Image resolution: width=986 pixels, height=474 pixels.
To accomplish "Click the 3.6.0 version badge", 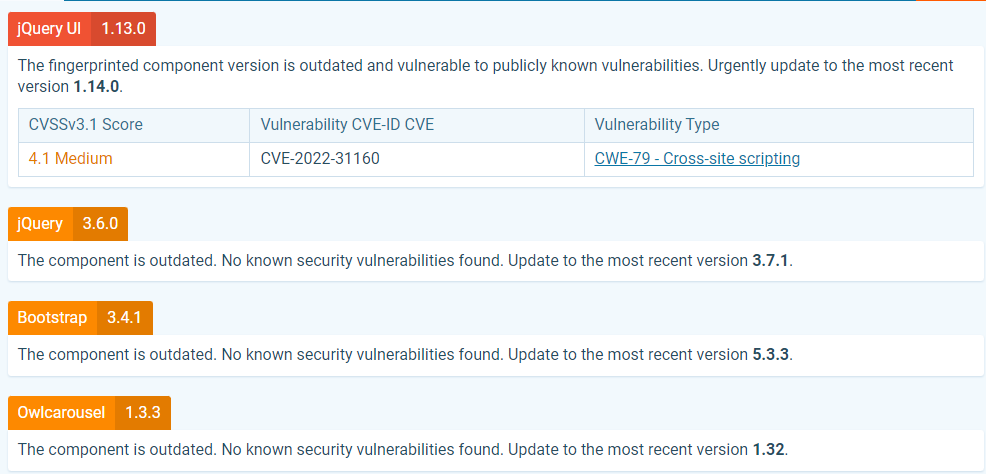I will pyautogui.click(x=100, y=223).
